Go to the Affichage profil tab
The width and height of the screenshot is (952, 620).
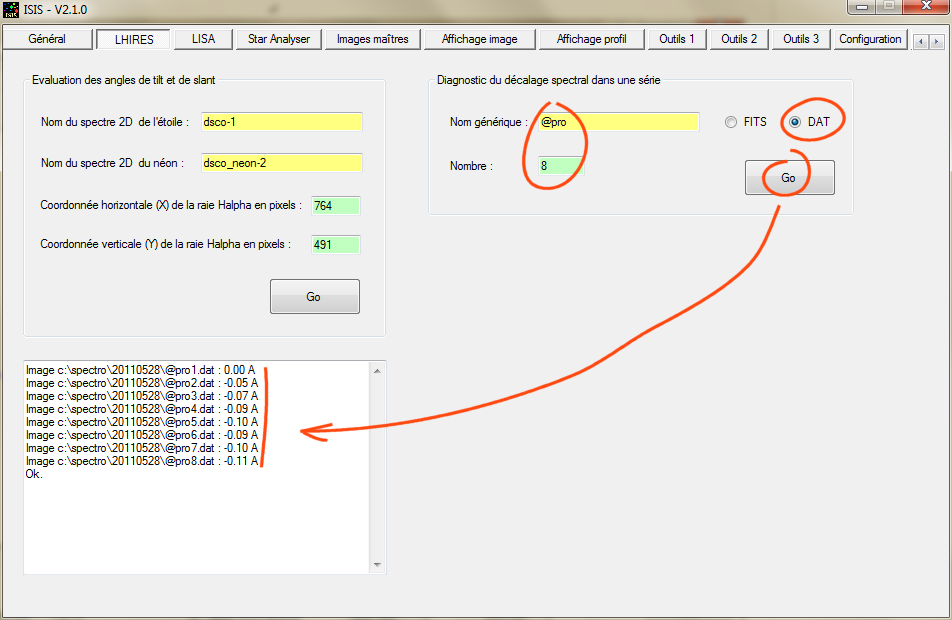[x=591, y=39]
